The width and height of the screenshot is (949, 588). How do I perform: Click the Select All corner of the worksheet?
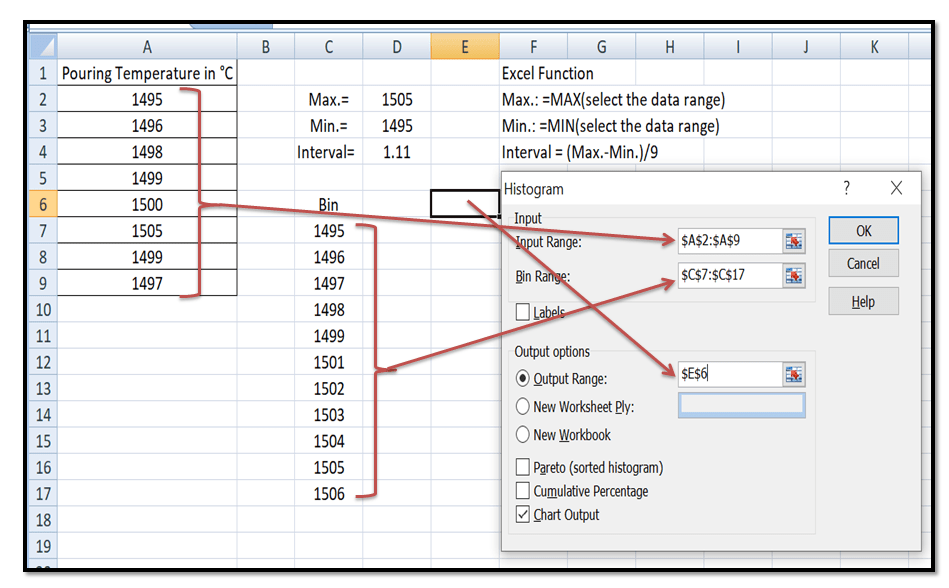(x=41, y=46)
